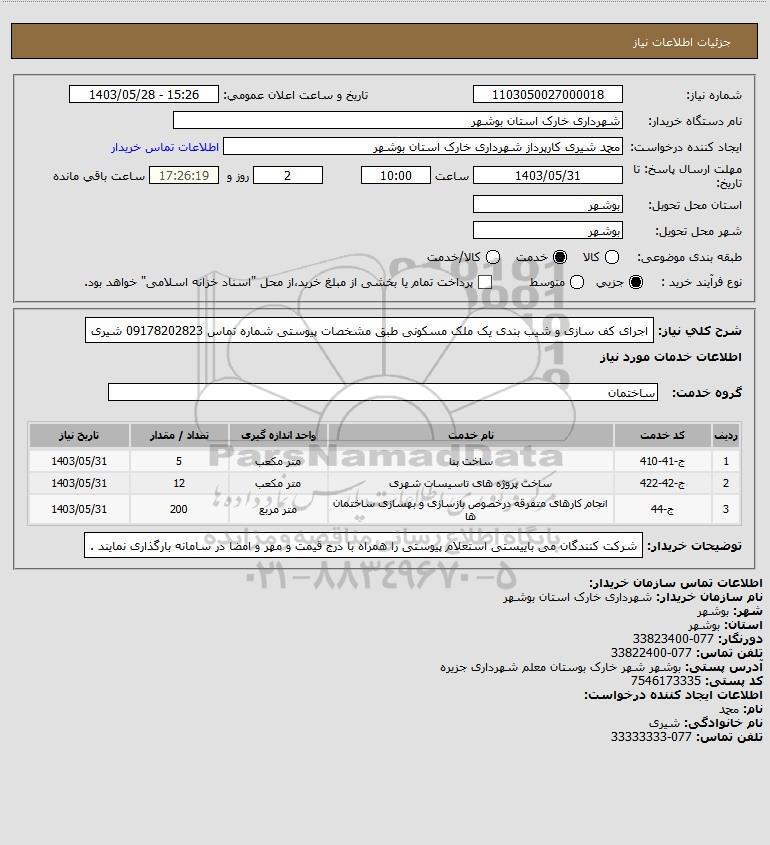Toggle the اسناد خزانه اسلامی payment checkbox

pos(485,282)
